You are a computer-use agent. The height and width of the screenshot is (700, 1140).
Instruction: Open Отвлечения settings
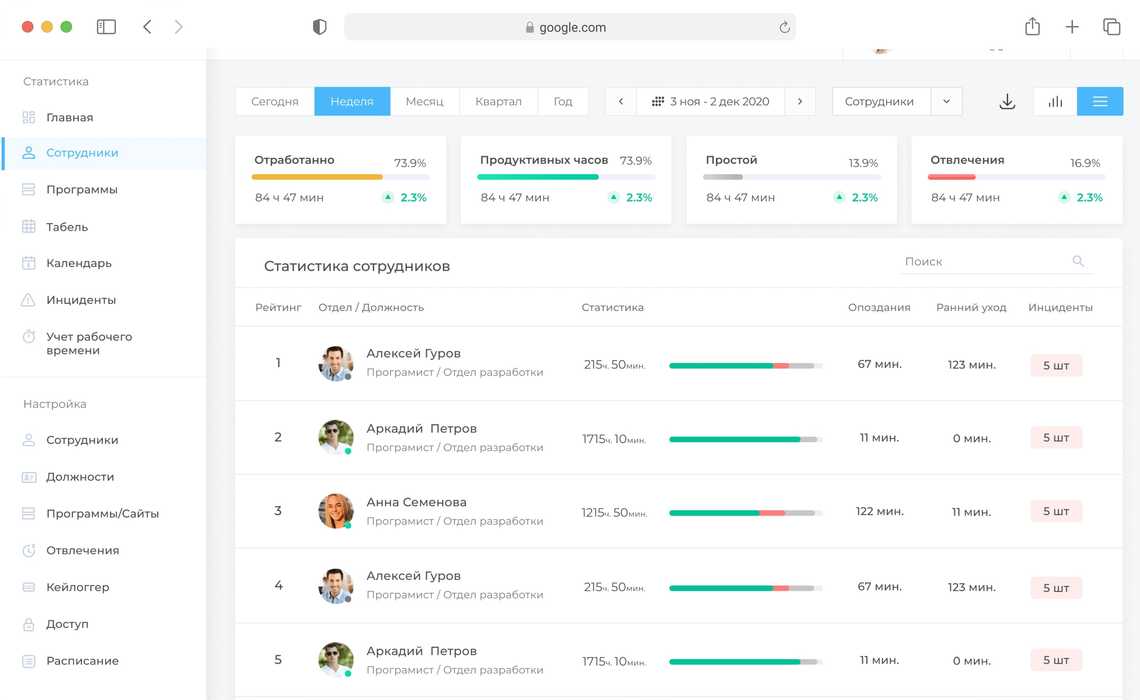point(82,550)
